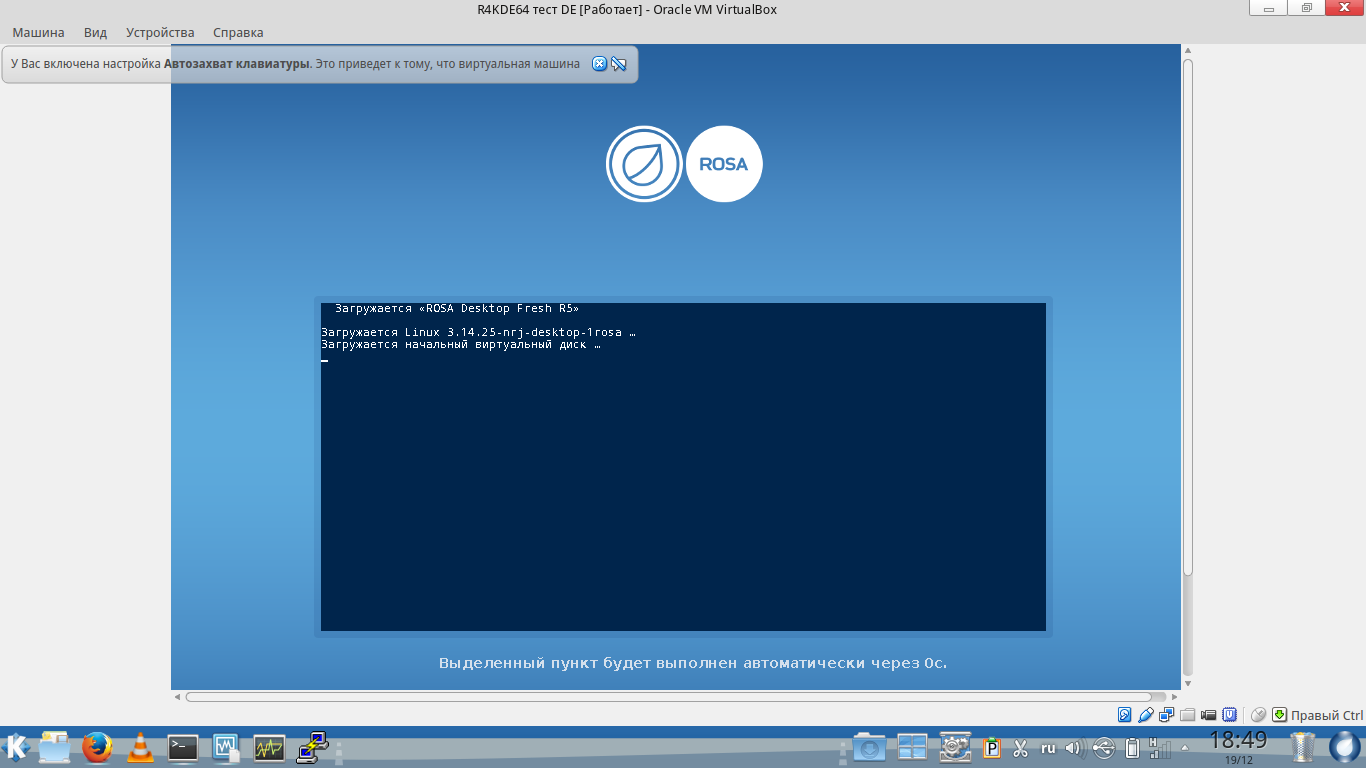Click the keyboard capture green arrow indicator

[1279, 715]
